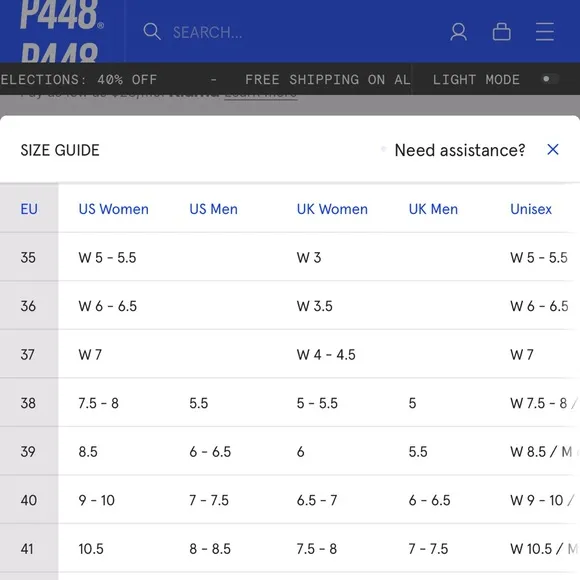This screenshot has width=580, height=580.
Task: Open the user account icon
Action: [x=458, y=32]
